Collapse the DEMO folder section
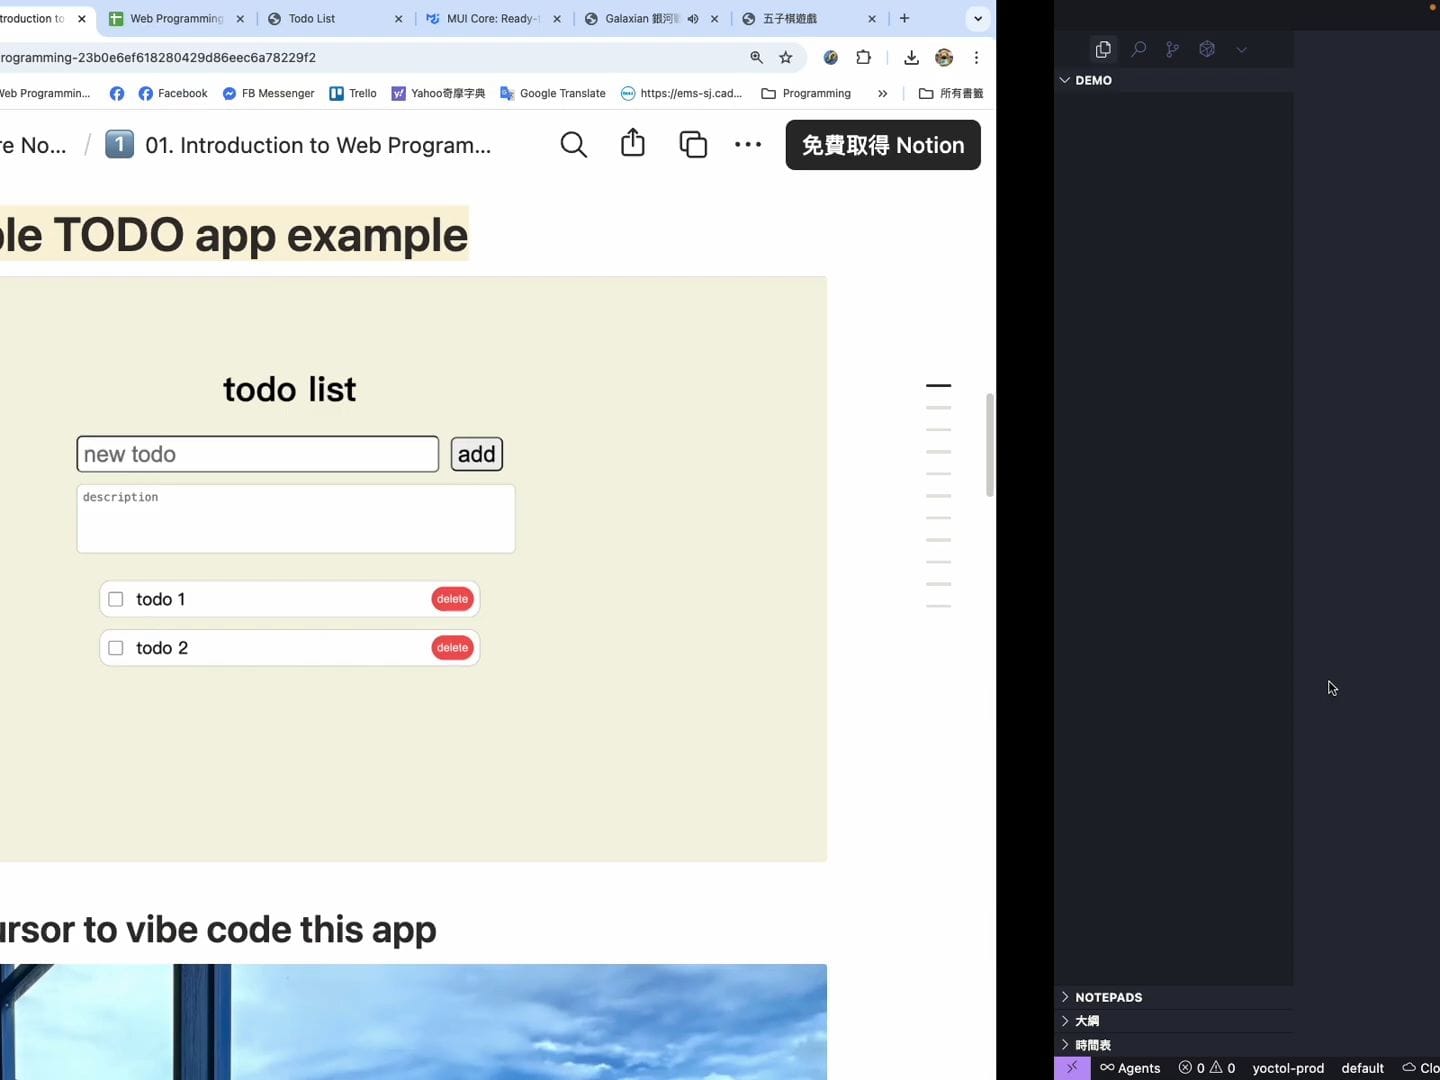Viewport: 1440px width, 1080px height. click(1065, 80)
